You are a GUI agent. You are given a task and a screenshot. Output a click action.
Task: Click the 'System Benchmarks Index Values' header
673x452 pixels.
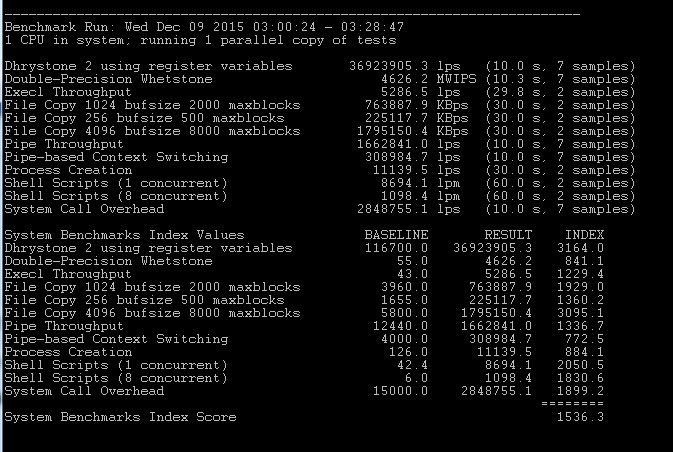tap(124, 235)
